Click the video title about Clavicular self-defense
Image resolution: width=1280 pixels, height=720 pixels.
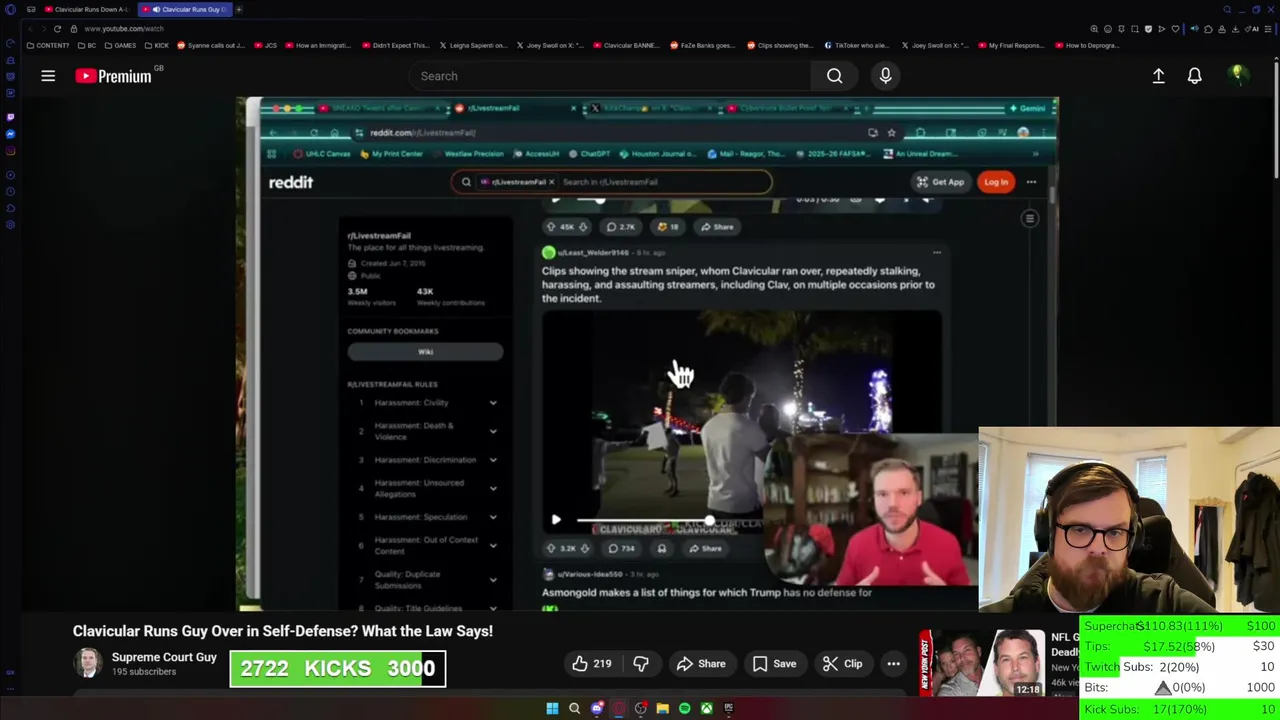tap(283, 631)
